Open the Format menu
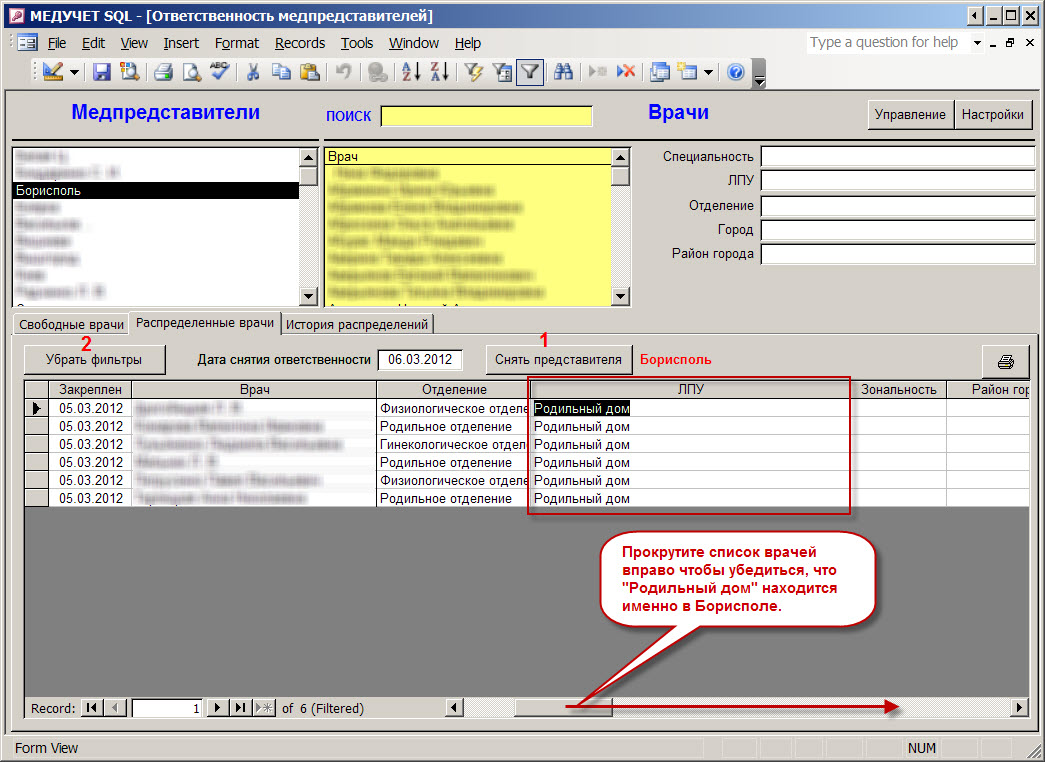Image resolution: width=1045 pixels, height=762 pixels. (x=237, y=43)
